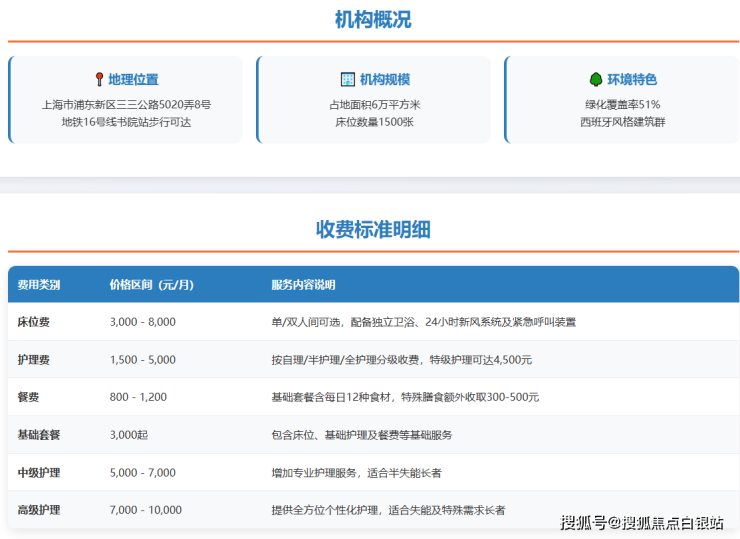
Task: Click the 床位数量1500张 text
Action: tap(374, 122)
